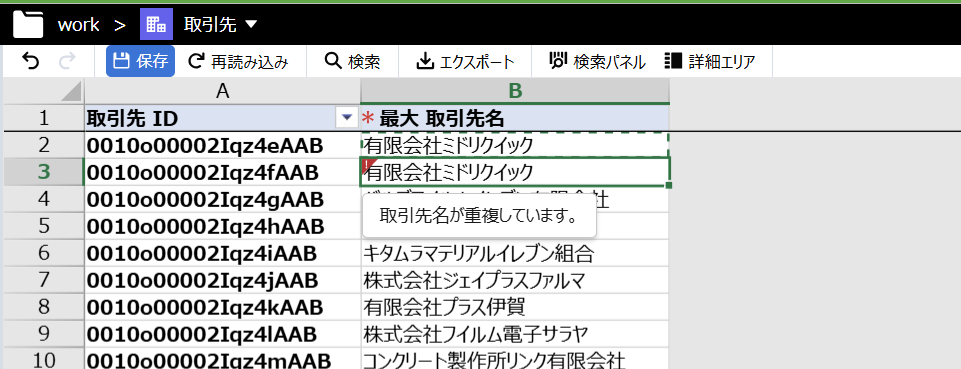
Task: Select row 4 header
Action: [44, 199]
